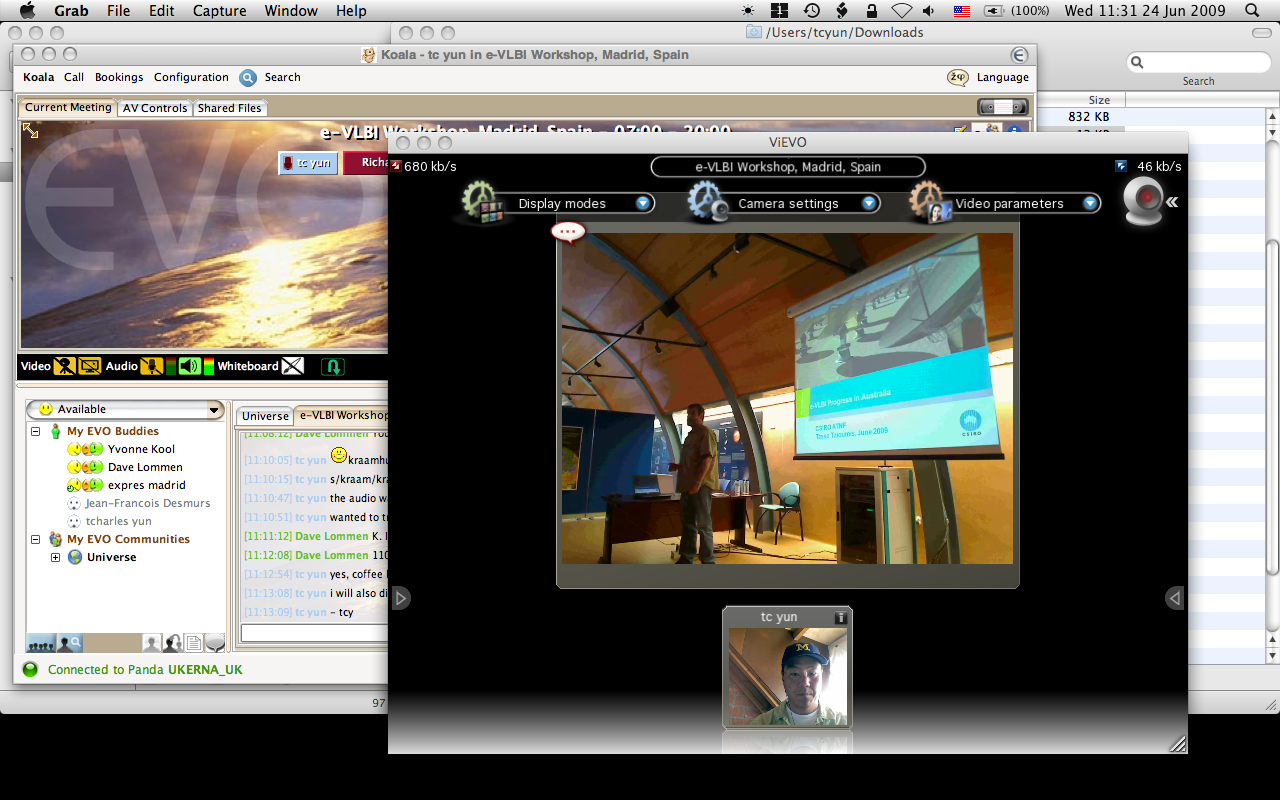Image resolution: width=1280 pixels, height=800 pixels.
Task: Click the expand arrows icon on meeting banner
Action: click(x=31, y=131)
